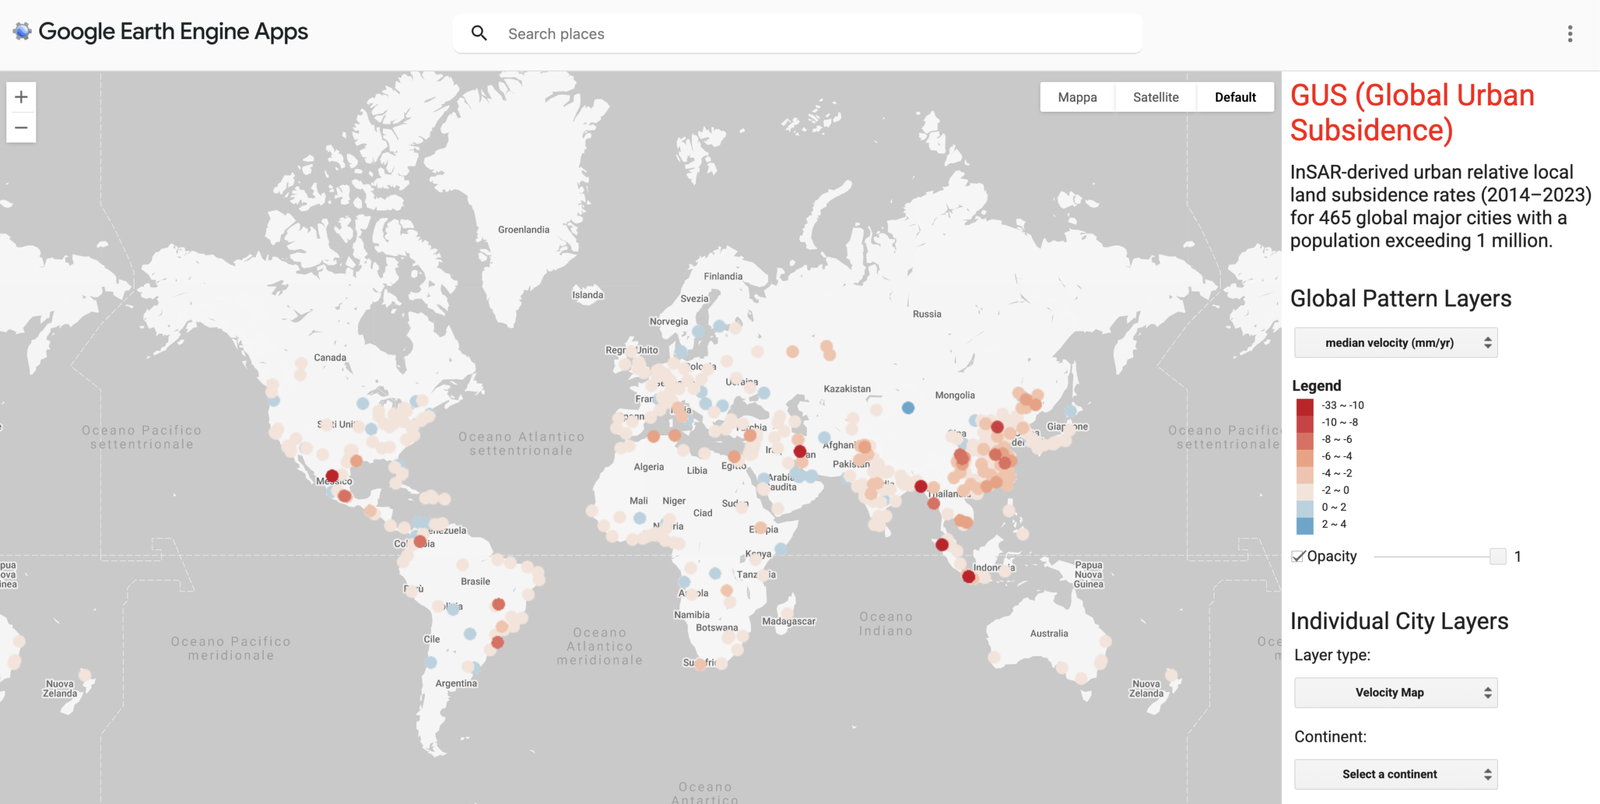The image size is (1600, 804).
Task: Click the Finlandia map label
Action: [x=723, y=277]
